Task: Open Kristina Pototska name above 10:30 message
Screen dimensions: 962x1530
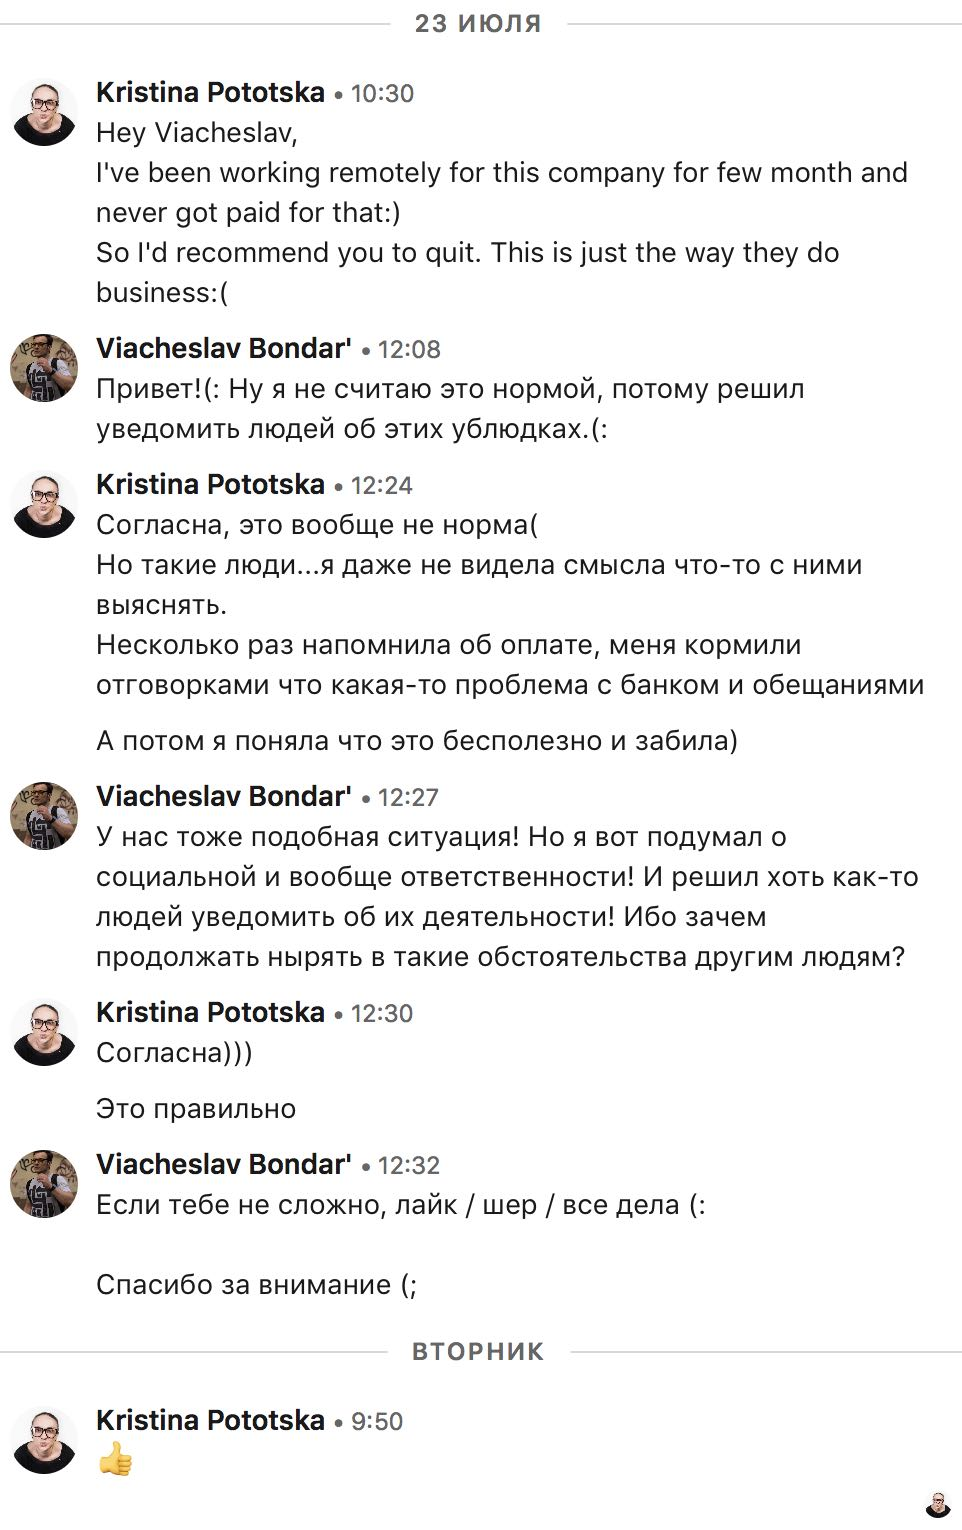Action: (210, 92)
